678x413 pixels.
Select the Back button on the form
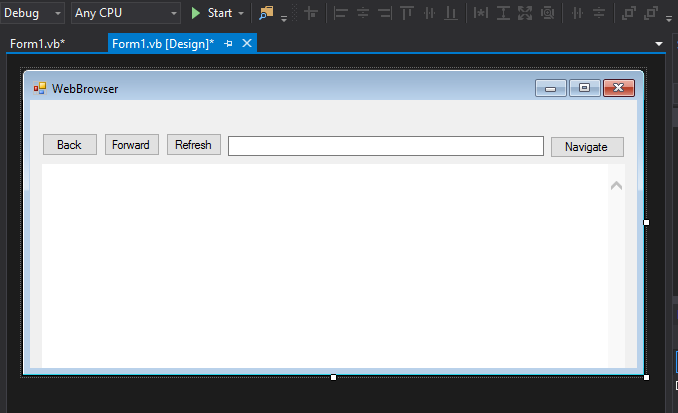(x=70, y=144)
